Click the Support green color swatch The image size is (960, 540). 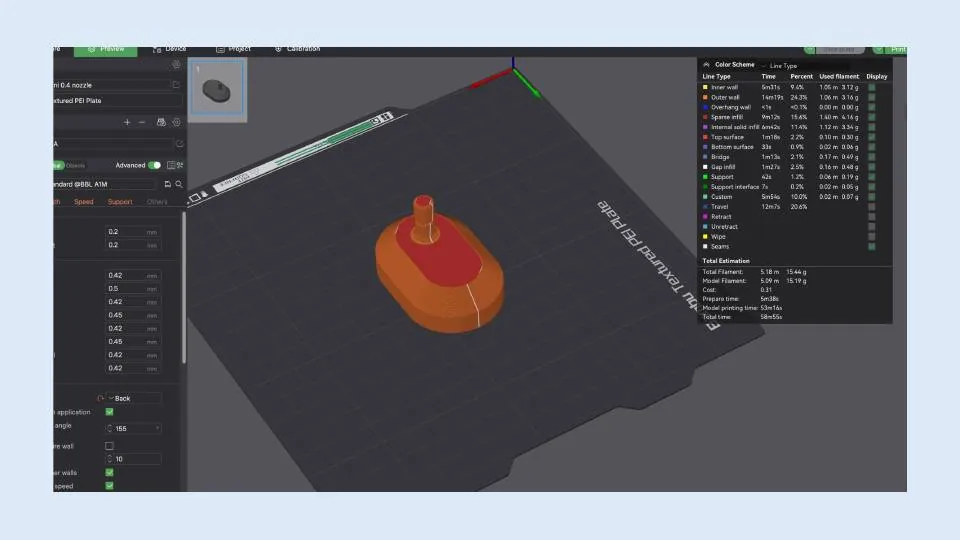pyautogui.click(x=705, y=177)
